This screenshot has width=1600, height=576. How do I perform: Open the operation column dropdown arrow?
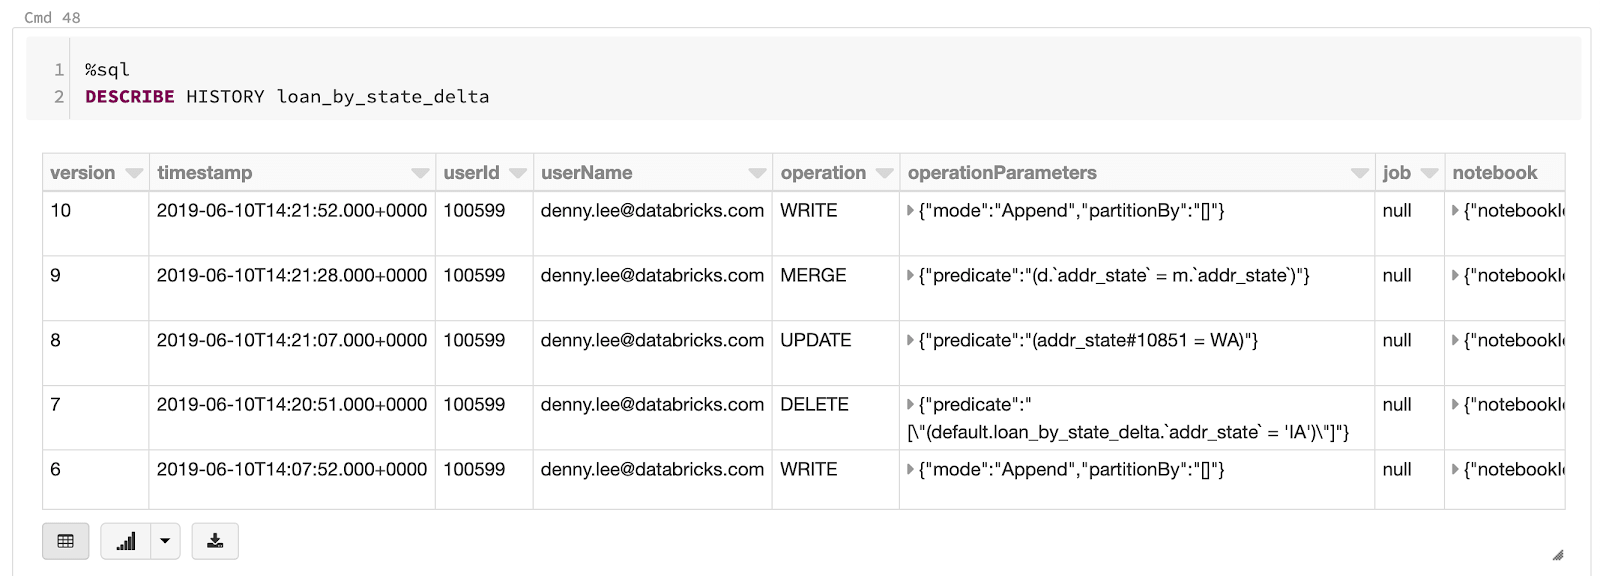884,173
